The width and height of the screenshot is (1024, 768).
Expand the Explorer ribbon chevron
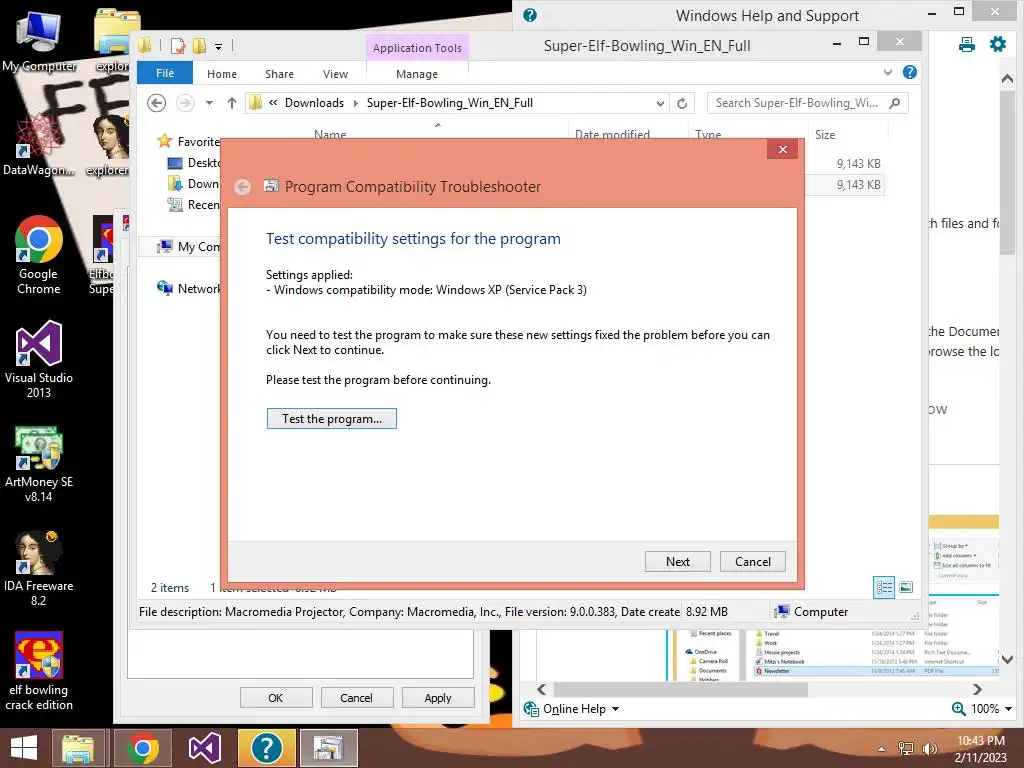pyautogui.click(x=888, y=72)
